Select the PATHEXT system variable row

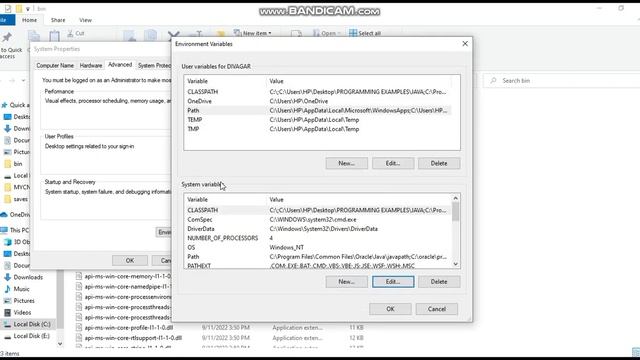318,265
